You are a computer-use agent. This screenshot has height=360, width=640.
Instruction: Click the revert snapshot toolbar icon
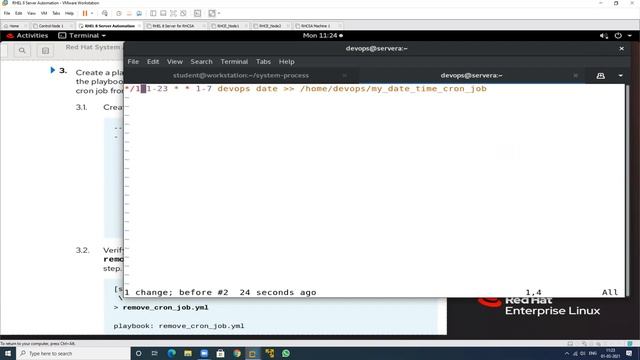click(129, 13)
